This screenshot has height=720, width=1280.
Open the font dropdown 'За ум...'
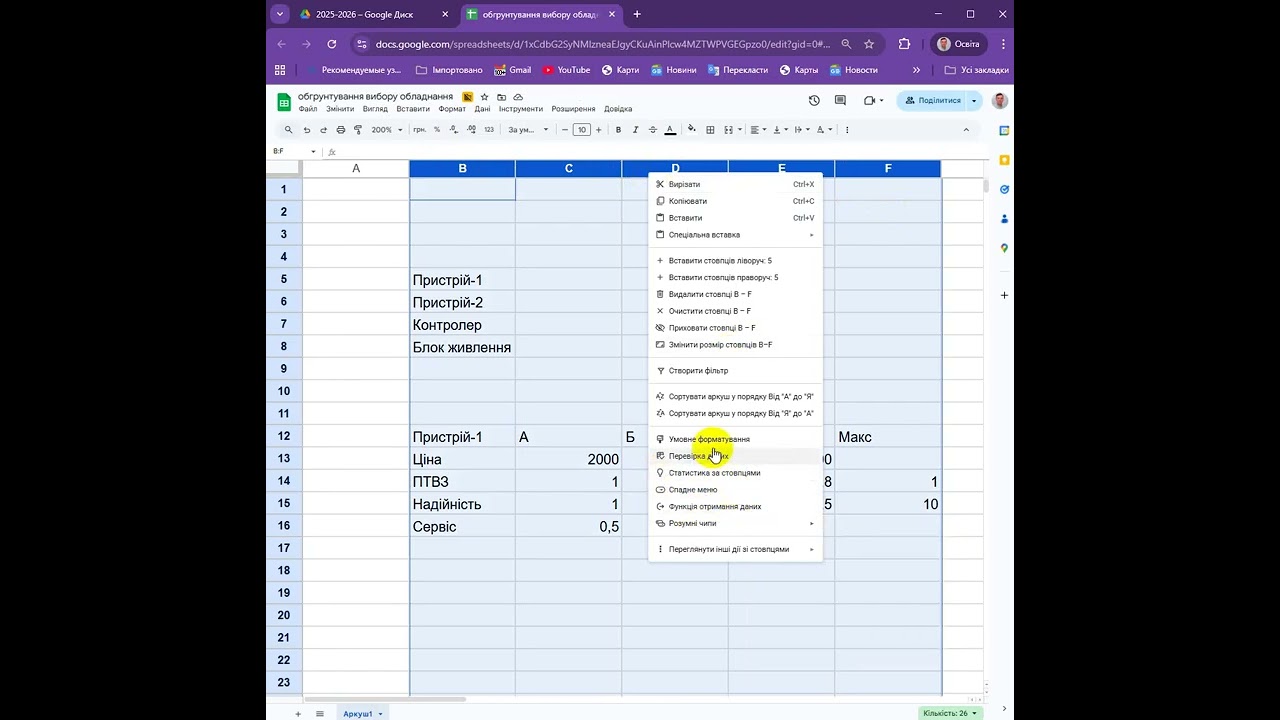[x=528, y=130]
